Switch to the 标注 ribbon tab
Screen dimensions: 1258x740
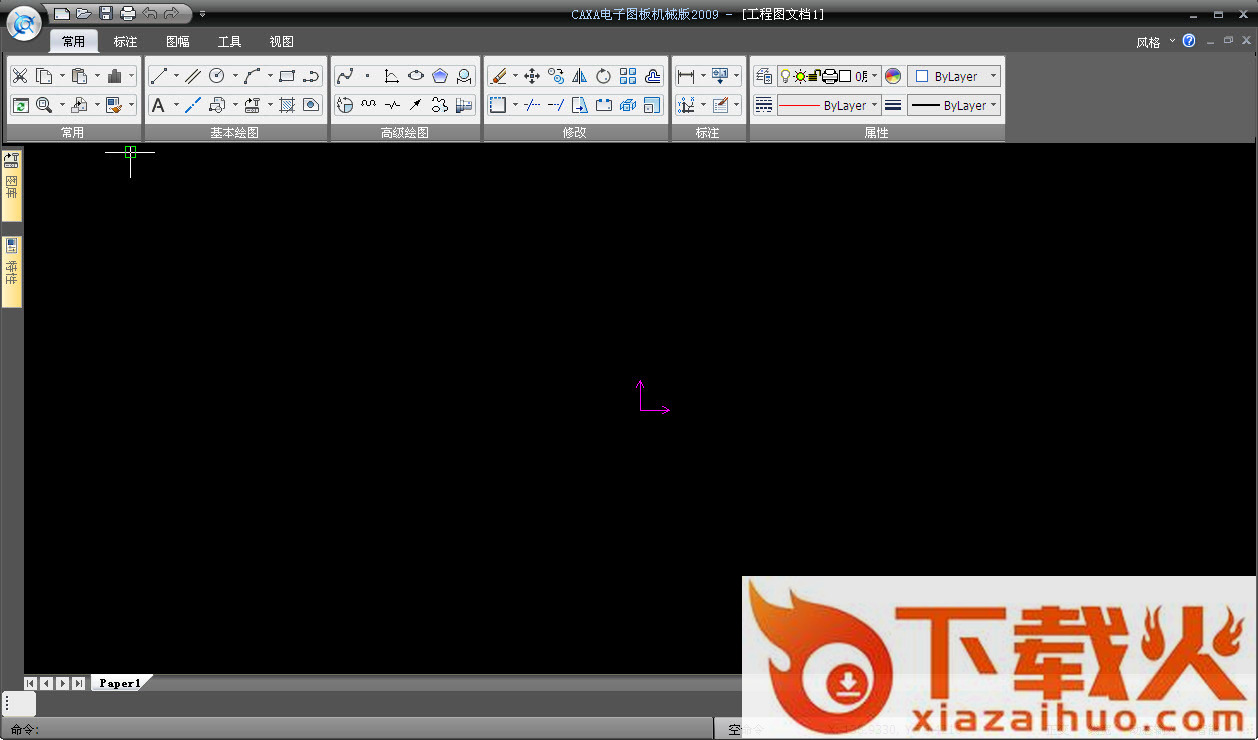click(125, 42)
